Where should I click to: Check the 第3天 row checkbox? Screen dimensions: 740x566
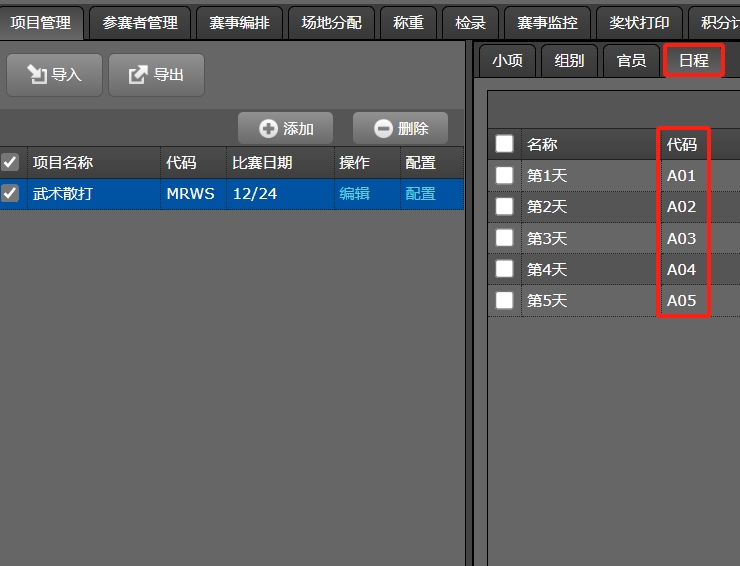[505, 238]
